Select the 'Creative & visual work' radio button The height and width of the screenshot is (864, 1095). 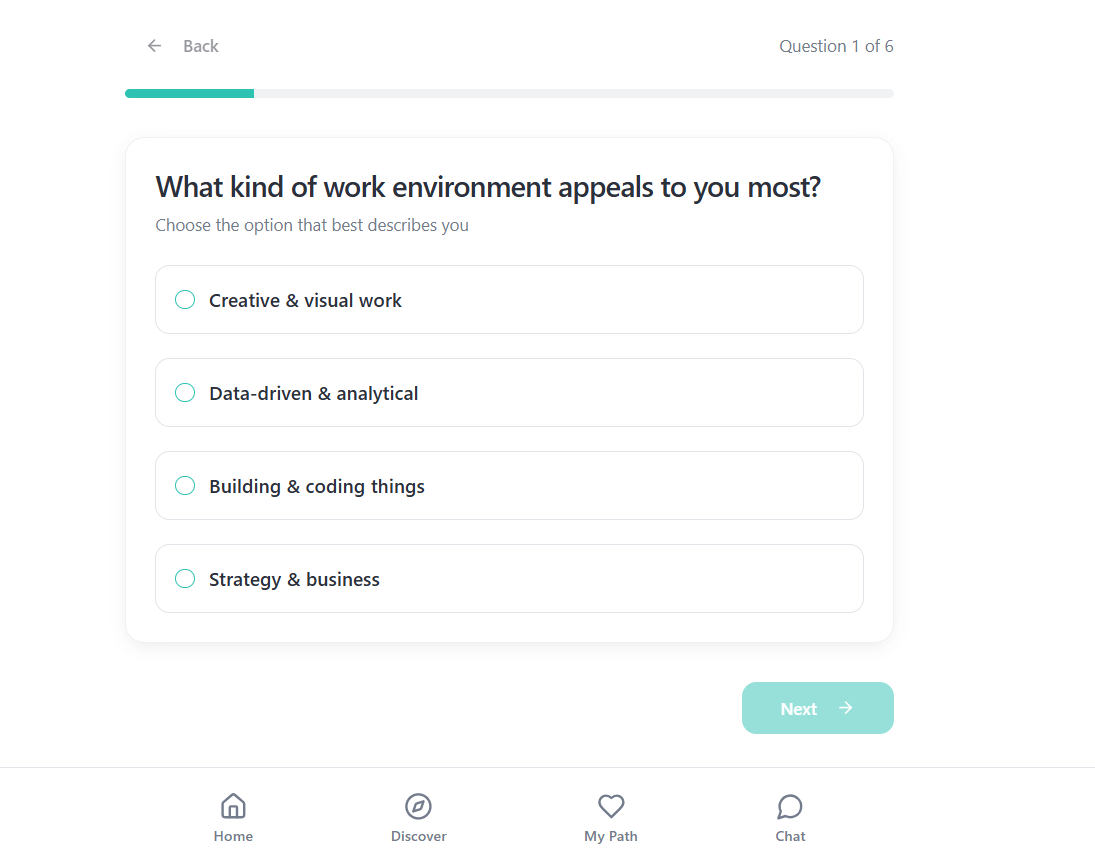(x=185, y=299)
